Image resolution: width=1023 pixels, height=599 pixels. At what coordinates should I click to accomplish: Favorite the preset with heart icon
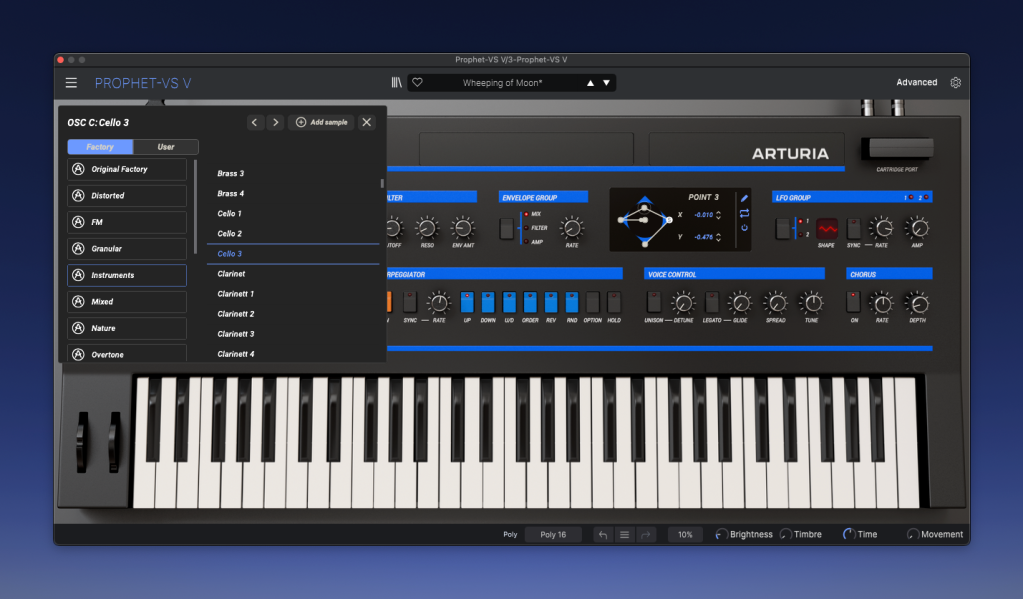(x=418, y=83)
